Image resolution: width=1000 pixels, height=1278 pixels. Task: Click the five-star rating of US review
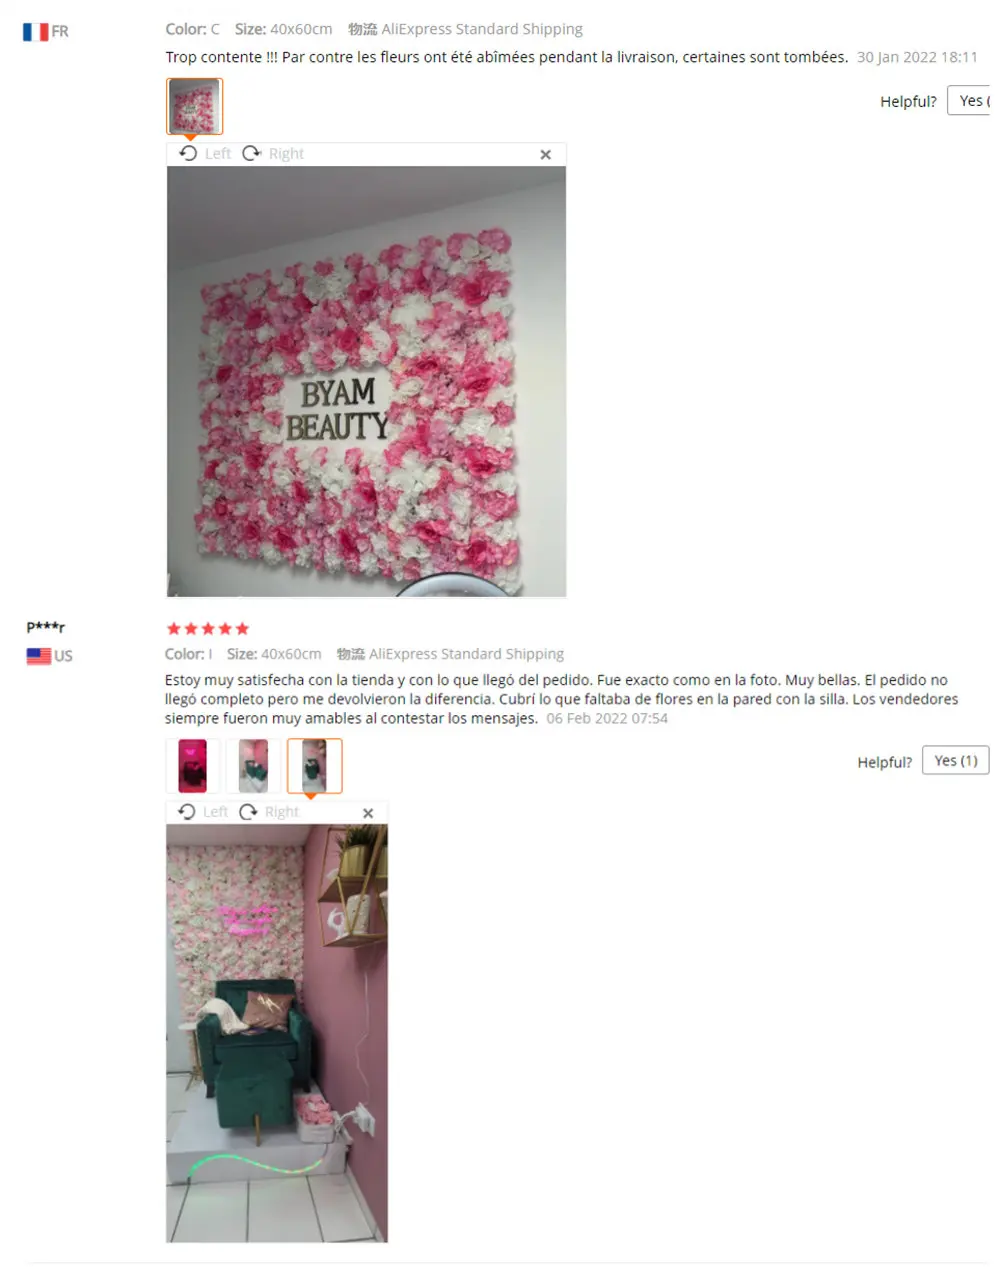click(x=207, y=629)
